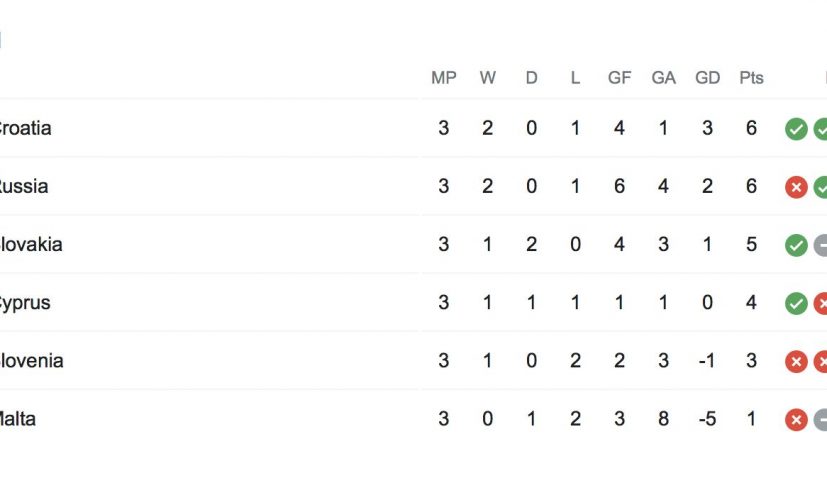827x478 pixels.
Task: Click the GA column header
Action: [663, 78]
